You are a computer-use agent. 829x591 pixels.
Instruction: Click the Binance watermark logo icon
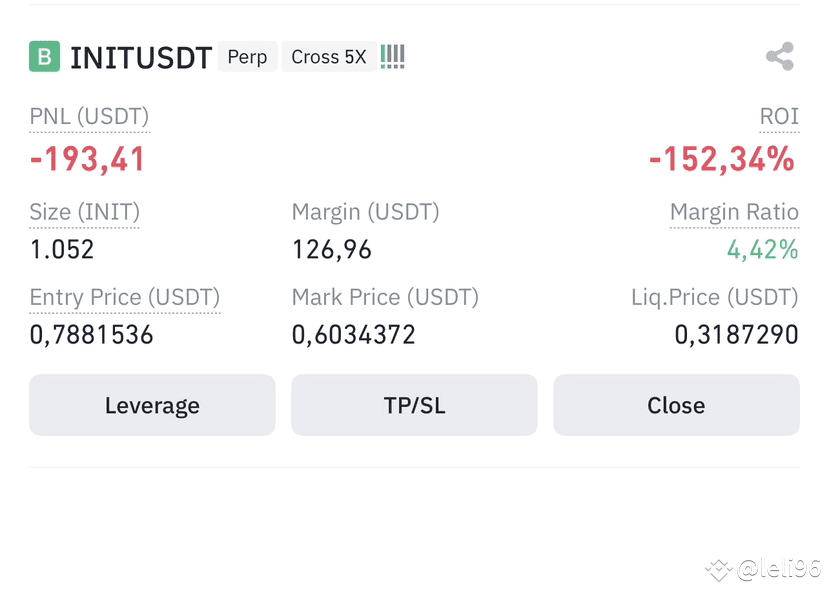click(x=719, y=570)
